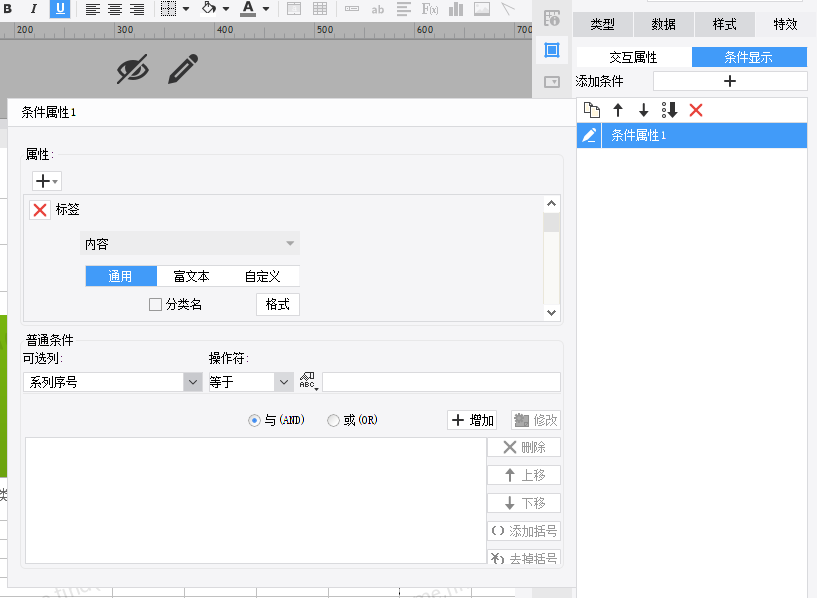Viewport: 817px width, 598px height.
Task: Toggle the underline button in the toolbar
Action: [x=60, y=9]
